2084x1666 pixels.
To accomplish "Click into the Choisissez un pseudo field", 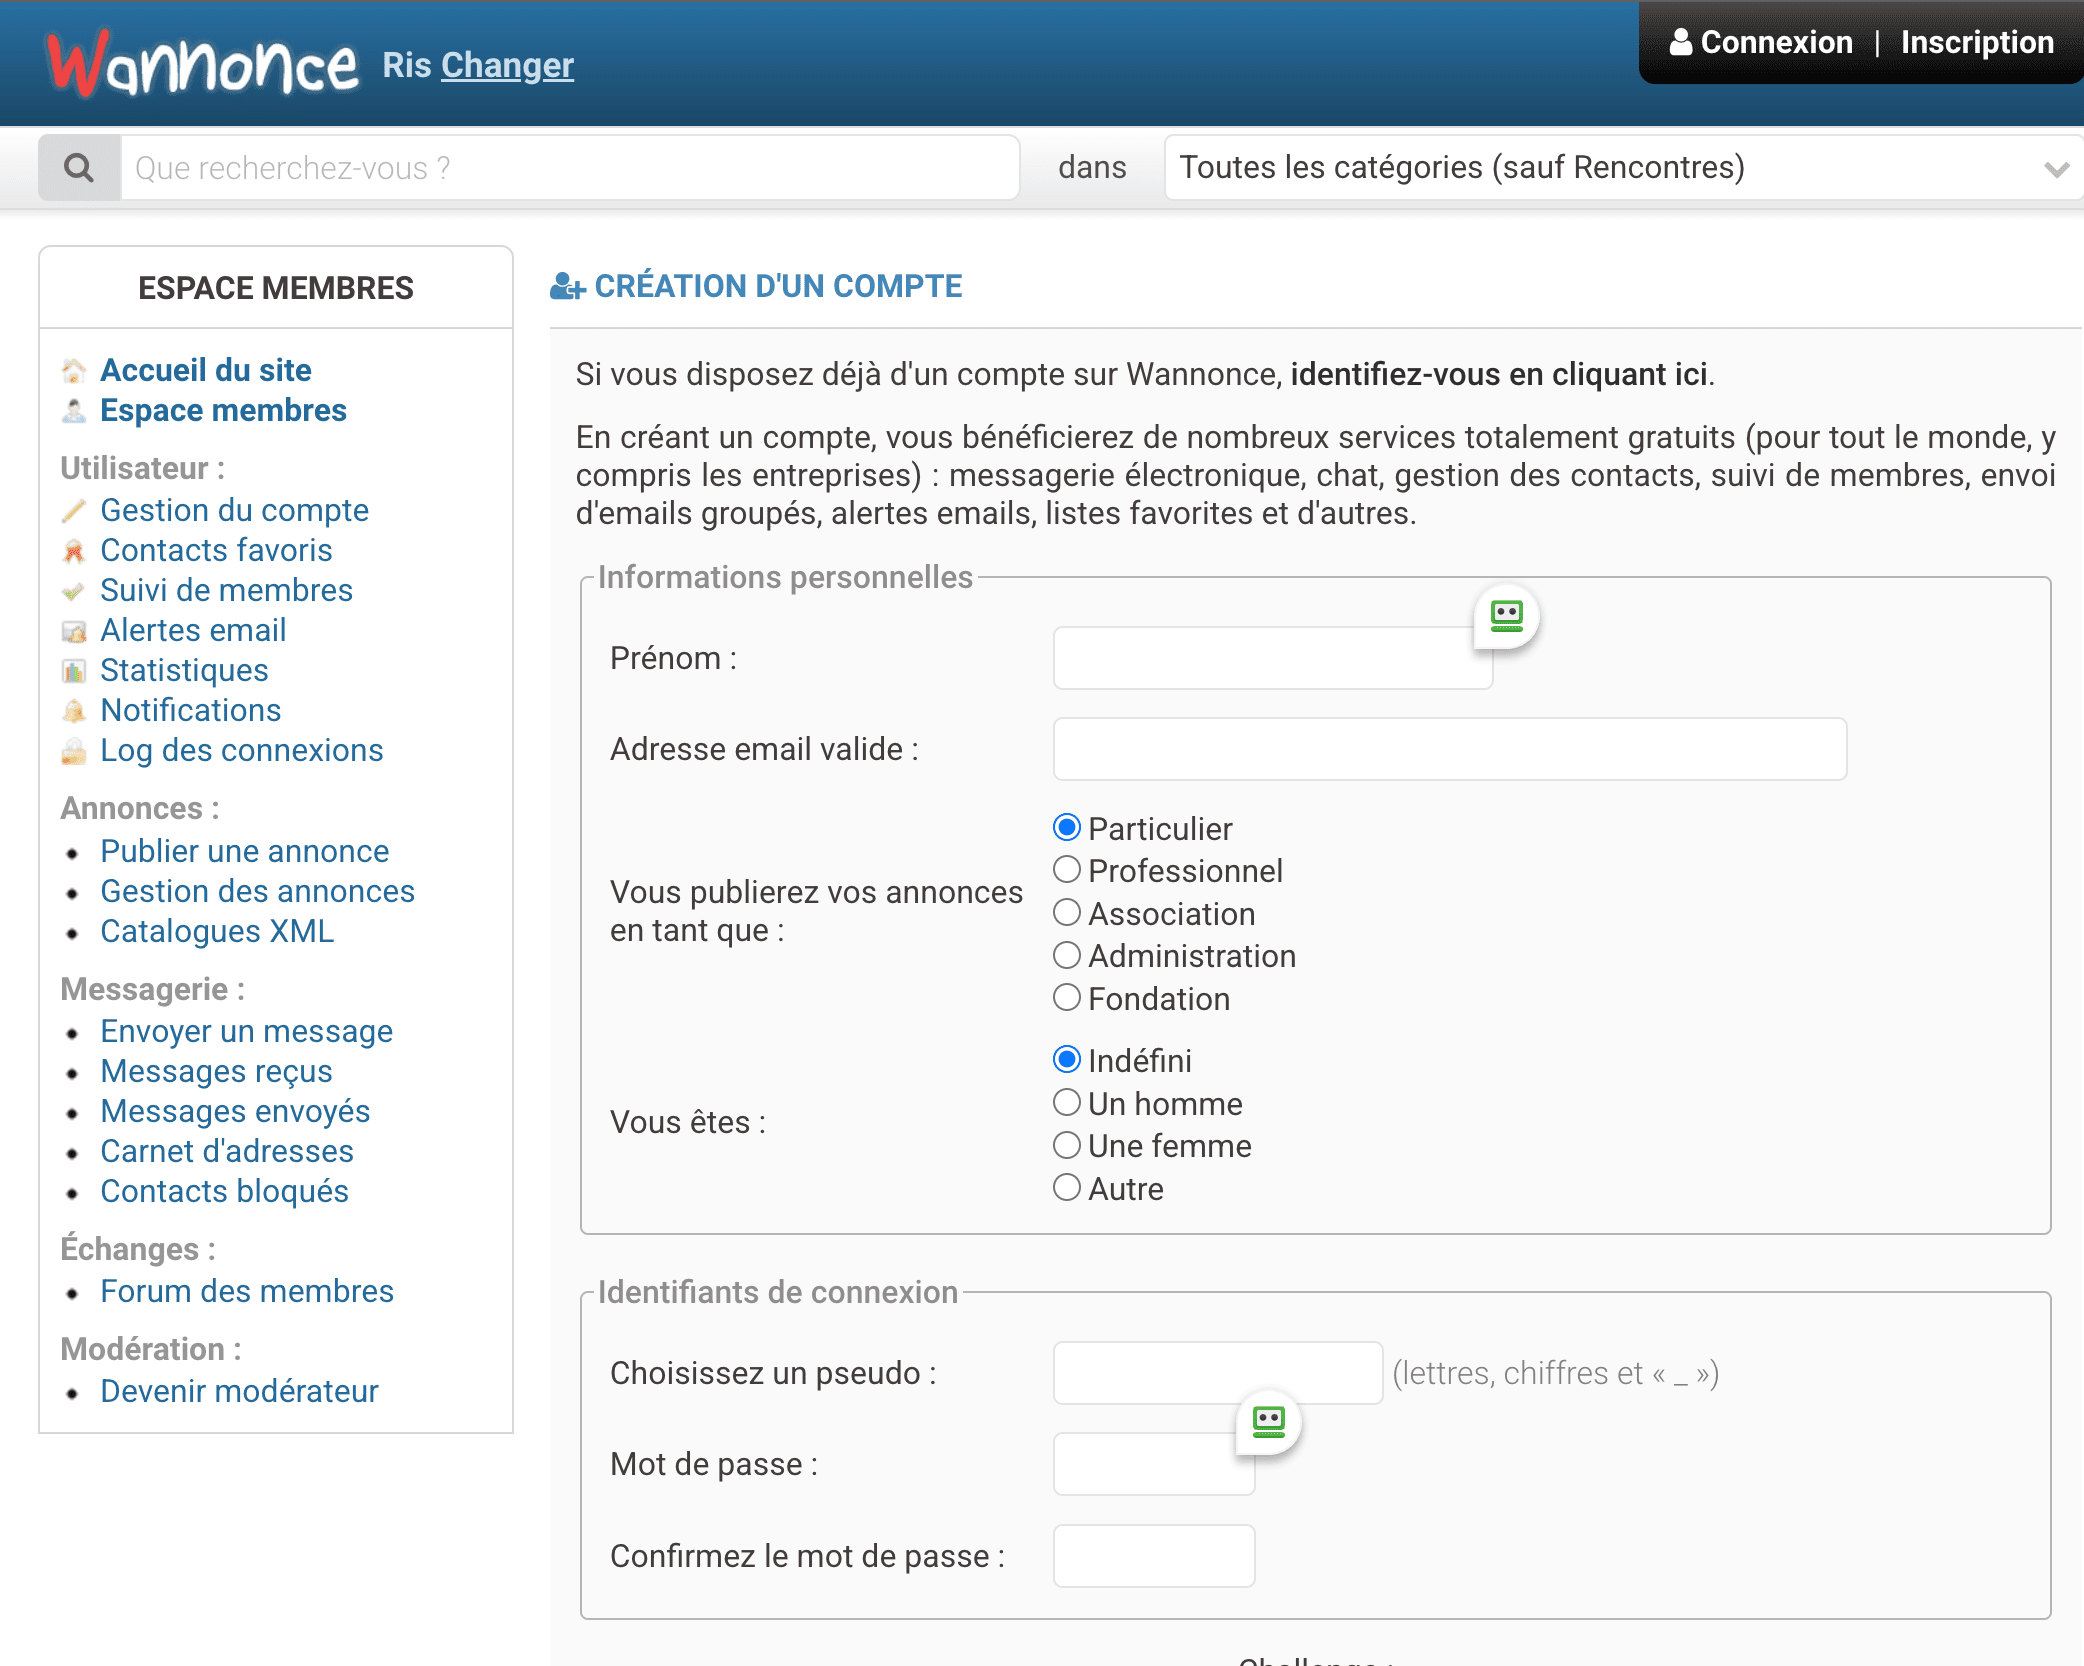I will point(1217,1372).
